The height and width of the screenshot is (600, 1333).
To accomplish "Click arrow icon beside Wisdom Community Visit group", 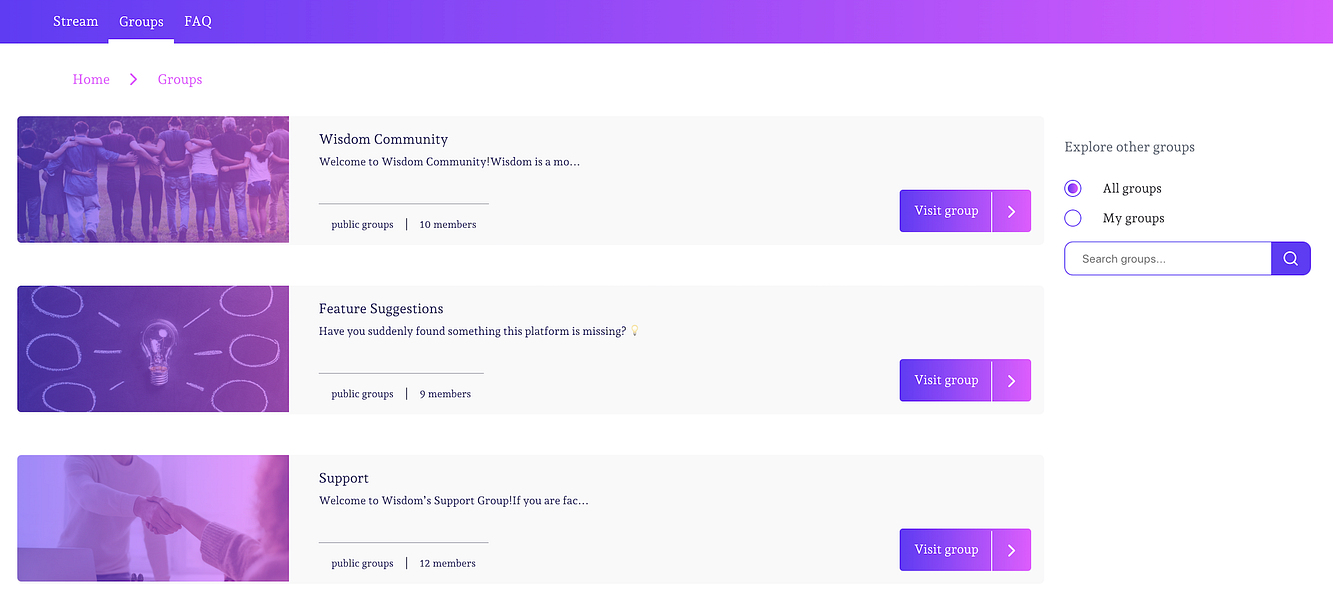I will 1011,211.
